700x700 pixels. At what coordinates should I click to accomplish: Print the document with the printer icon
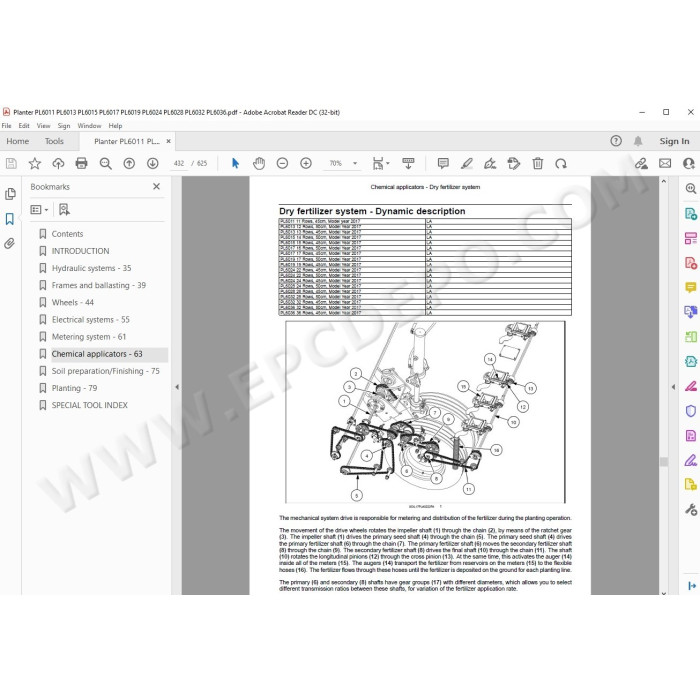(81, 163)
